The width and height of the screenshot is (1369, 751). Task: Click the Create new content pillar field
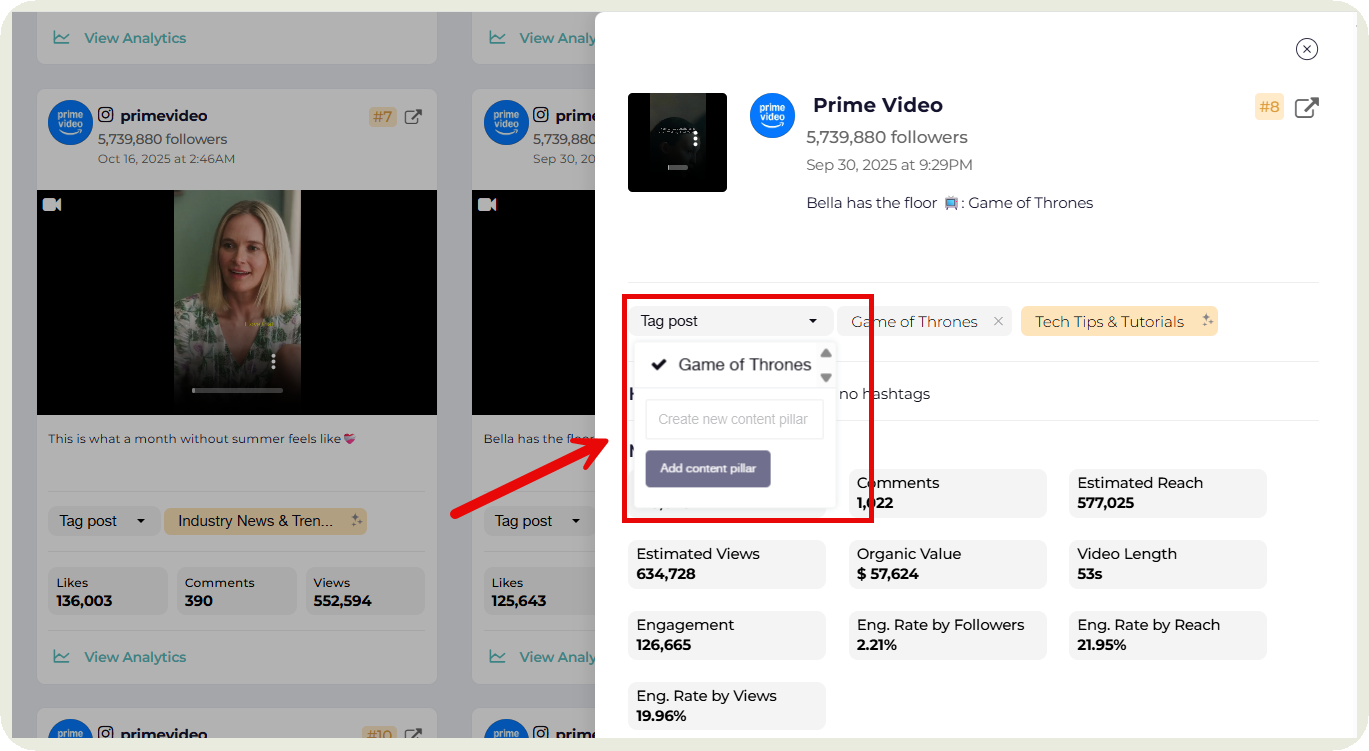[734, 420]
